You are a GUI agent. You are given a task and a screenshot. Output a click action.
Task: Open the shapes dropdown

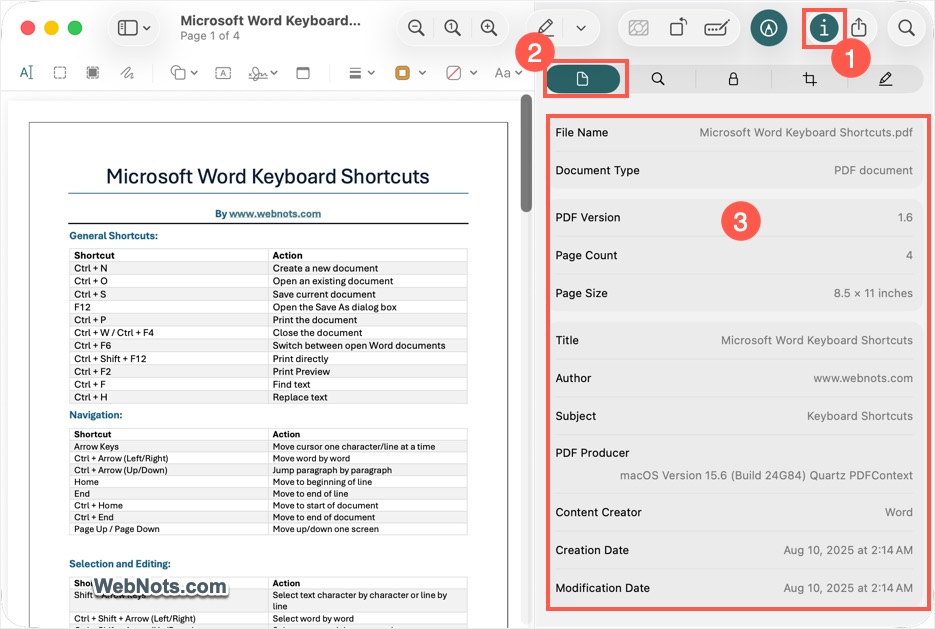(184, 73)
